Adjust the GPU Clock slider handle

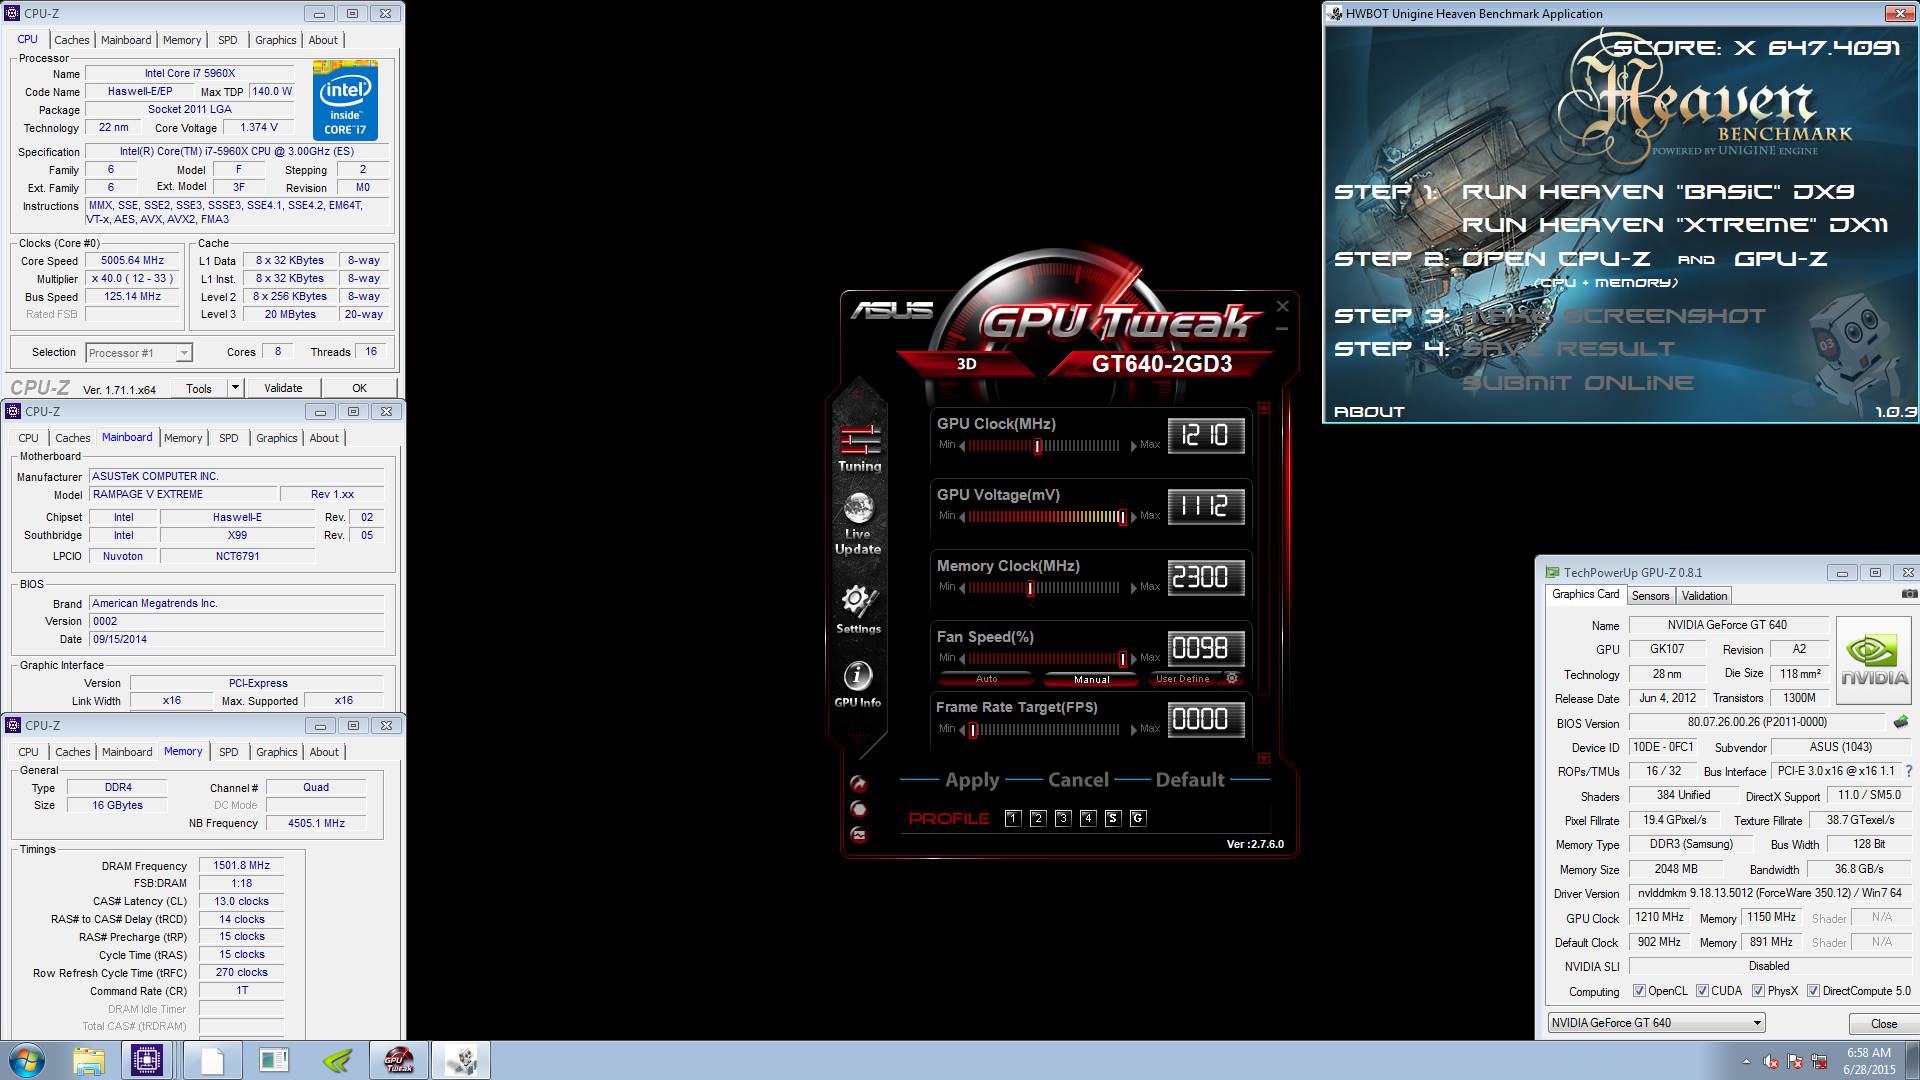point(1038,446)
